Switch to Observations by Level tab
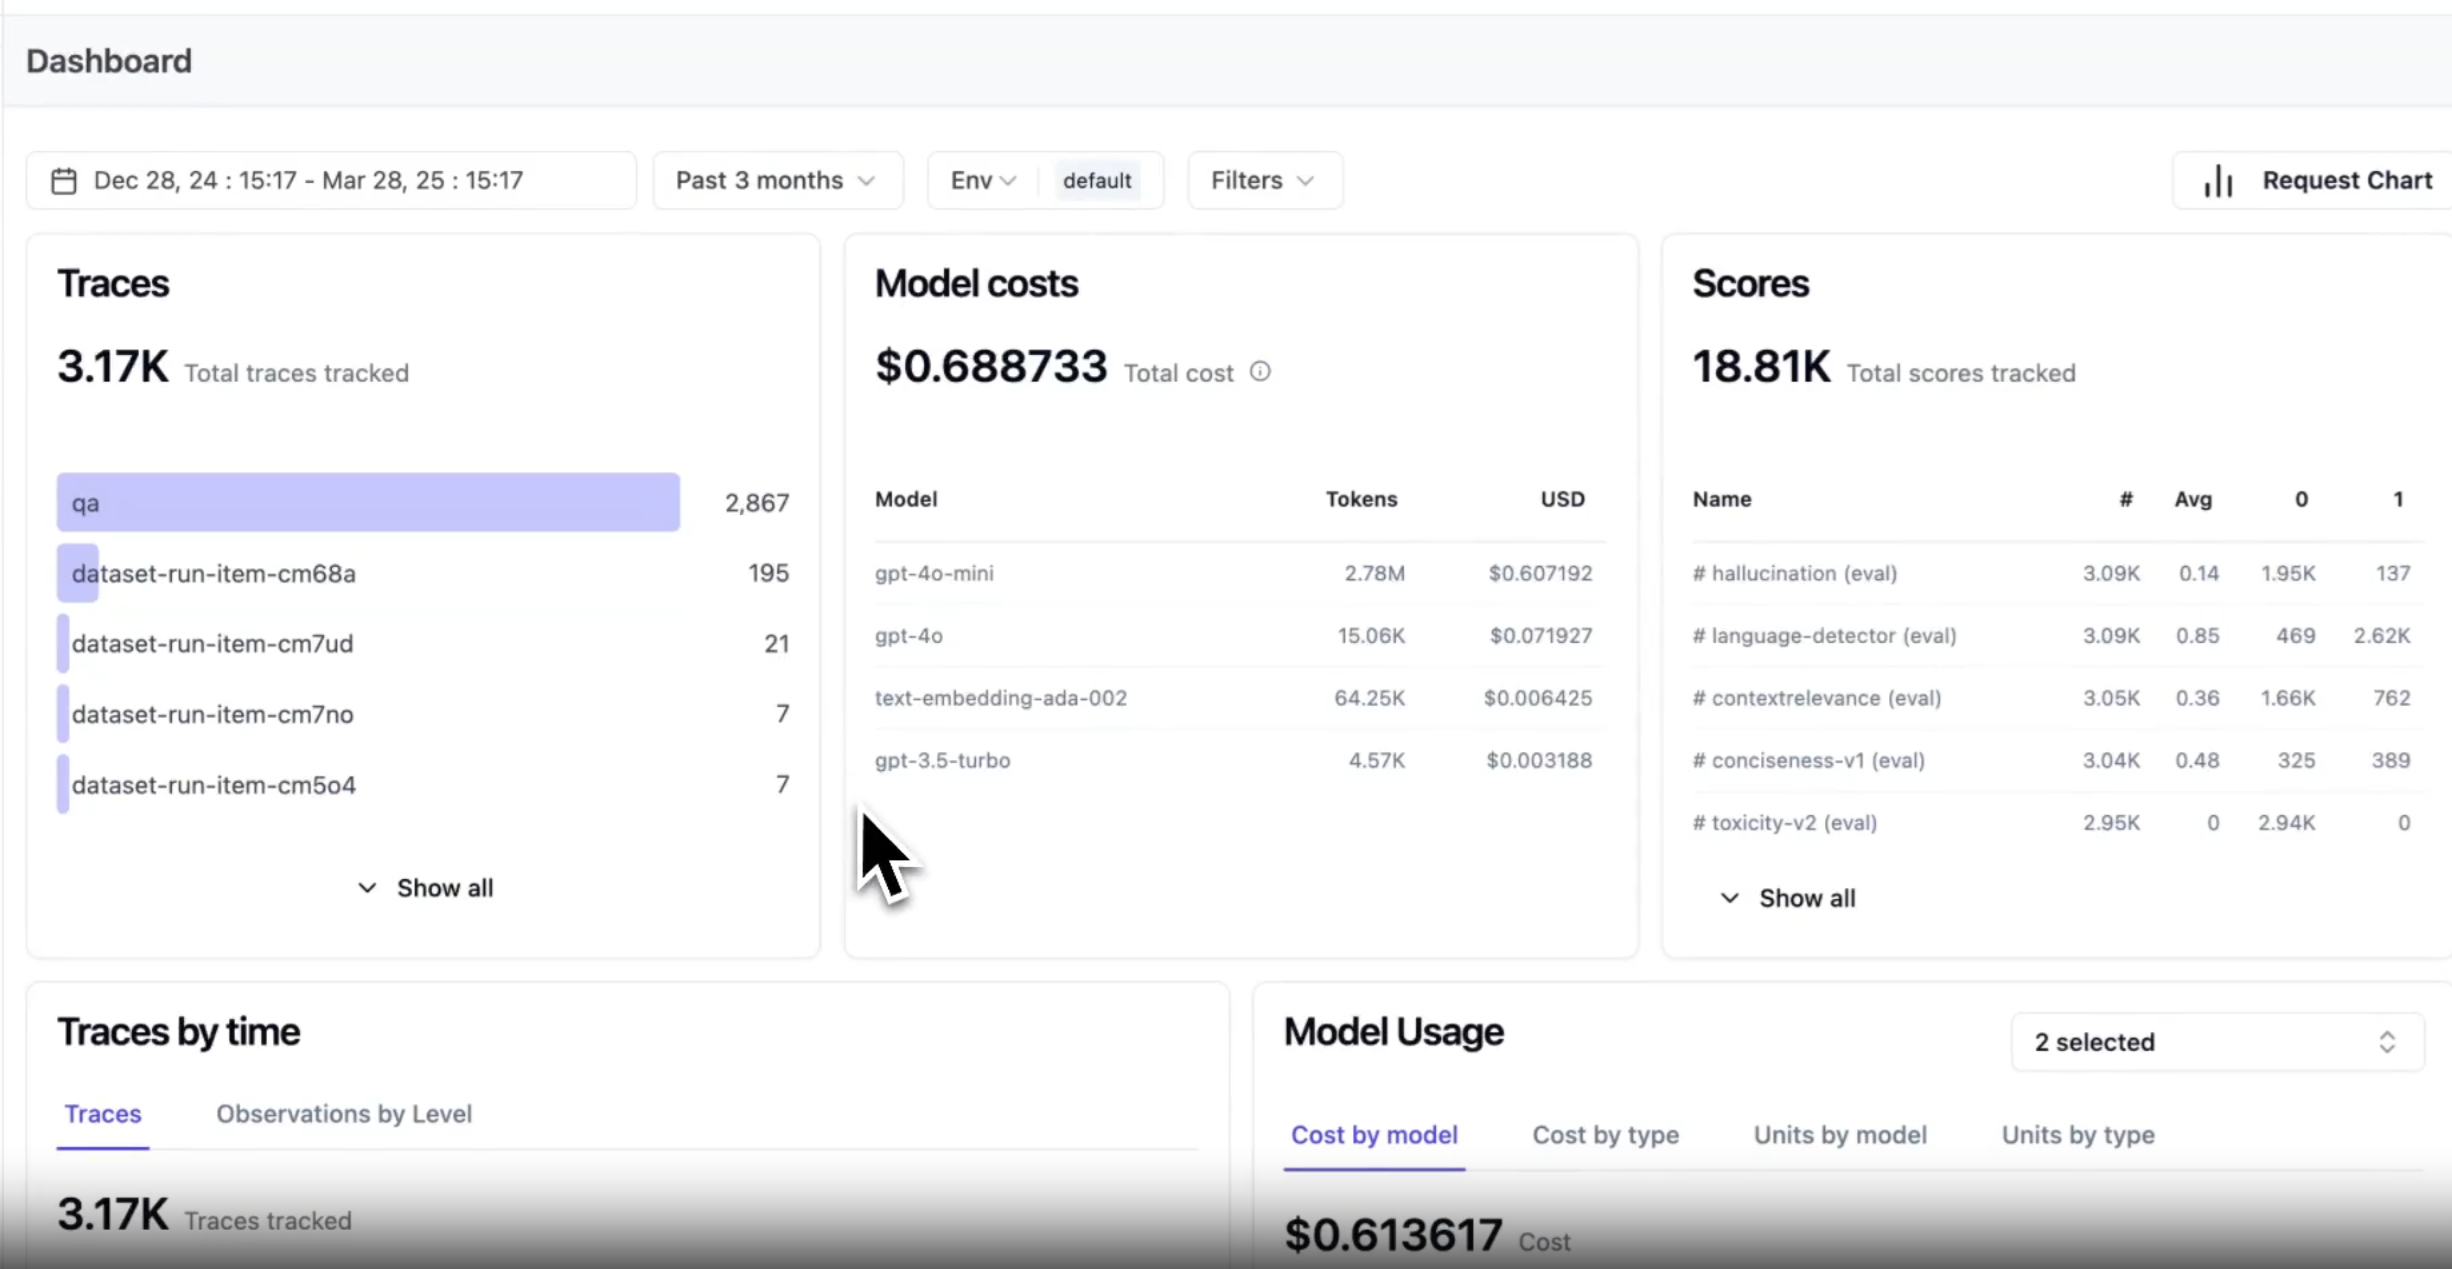This screenshot has height=1269, width=2452. point(344,1114)
